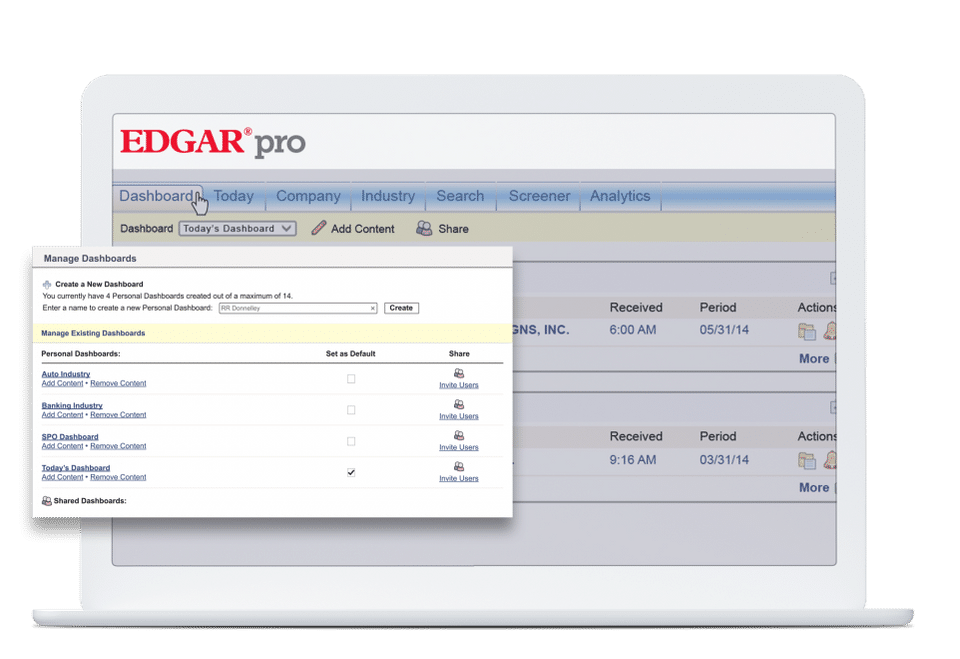Expand the Today's Dashboard dropdown
This screenshot has height=659, width=960.
point(238,228)
